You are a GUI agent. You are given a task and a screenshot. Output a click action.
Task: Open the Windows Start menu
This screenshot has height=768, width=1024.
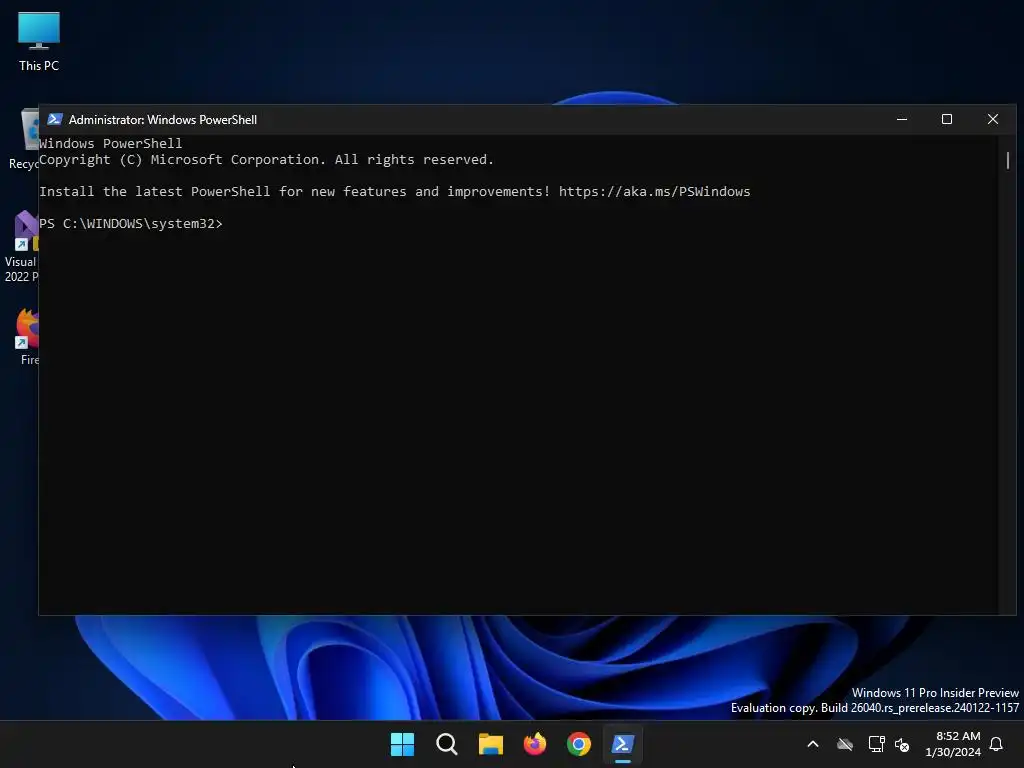[402, 744]
